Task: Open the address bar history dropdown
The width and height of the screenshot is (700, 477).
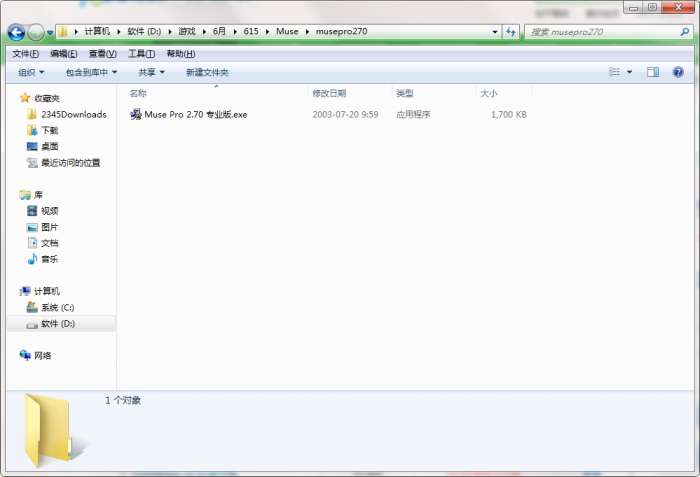Action: coord(495,32)
